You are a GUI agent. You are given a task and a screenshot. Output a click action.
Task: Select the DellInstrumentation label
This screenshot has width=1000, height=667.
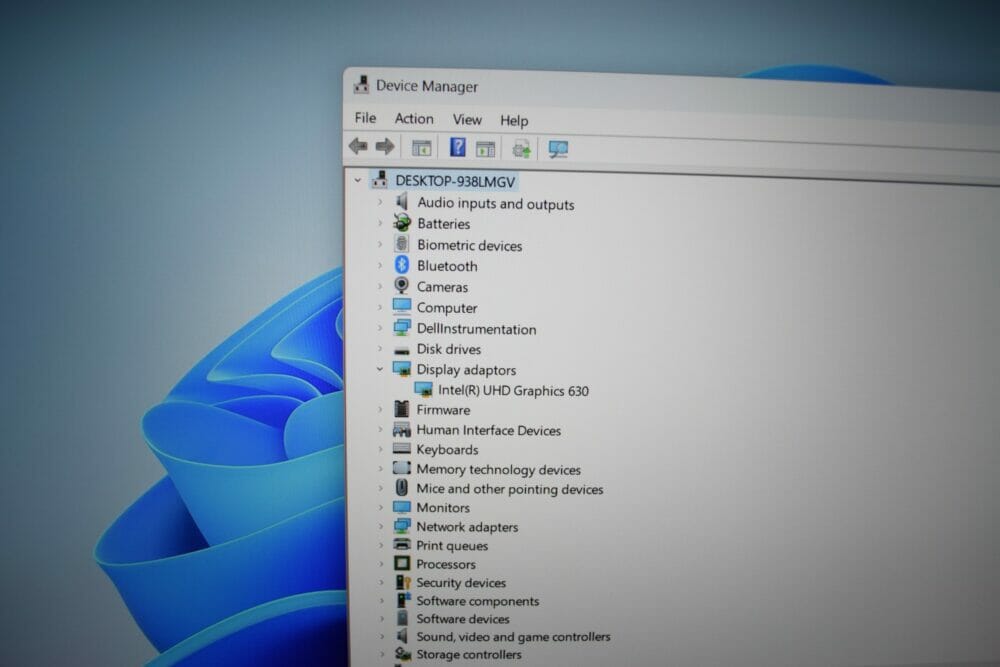[x=476, y=329]
